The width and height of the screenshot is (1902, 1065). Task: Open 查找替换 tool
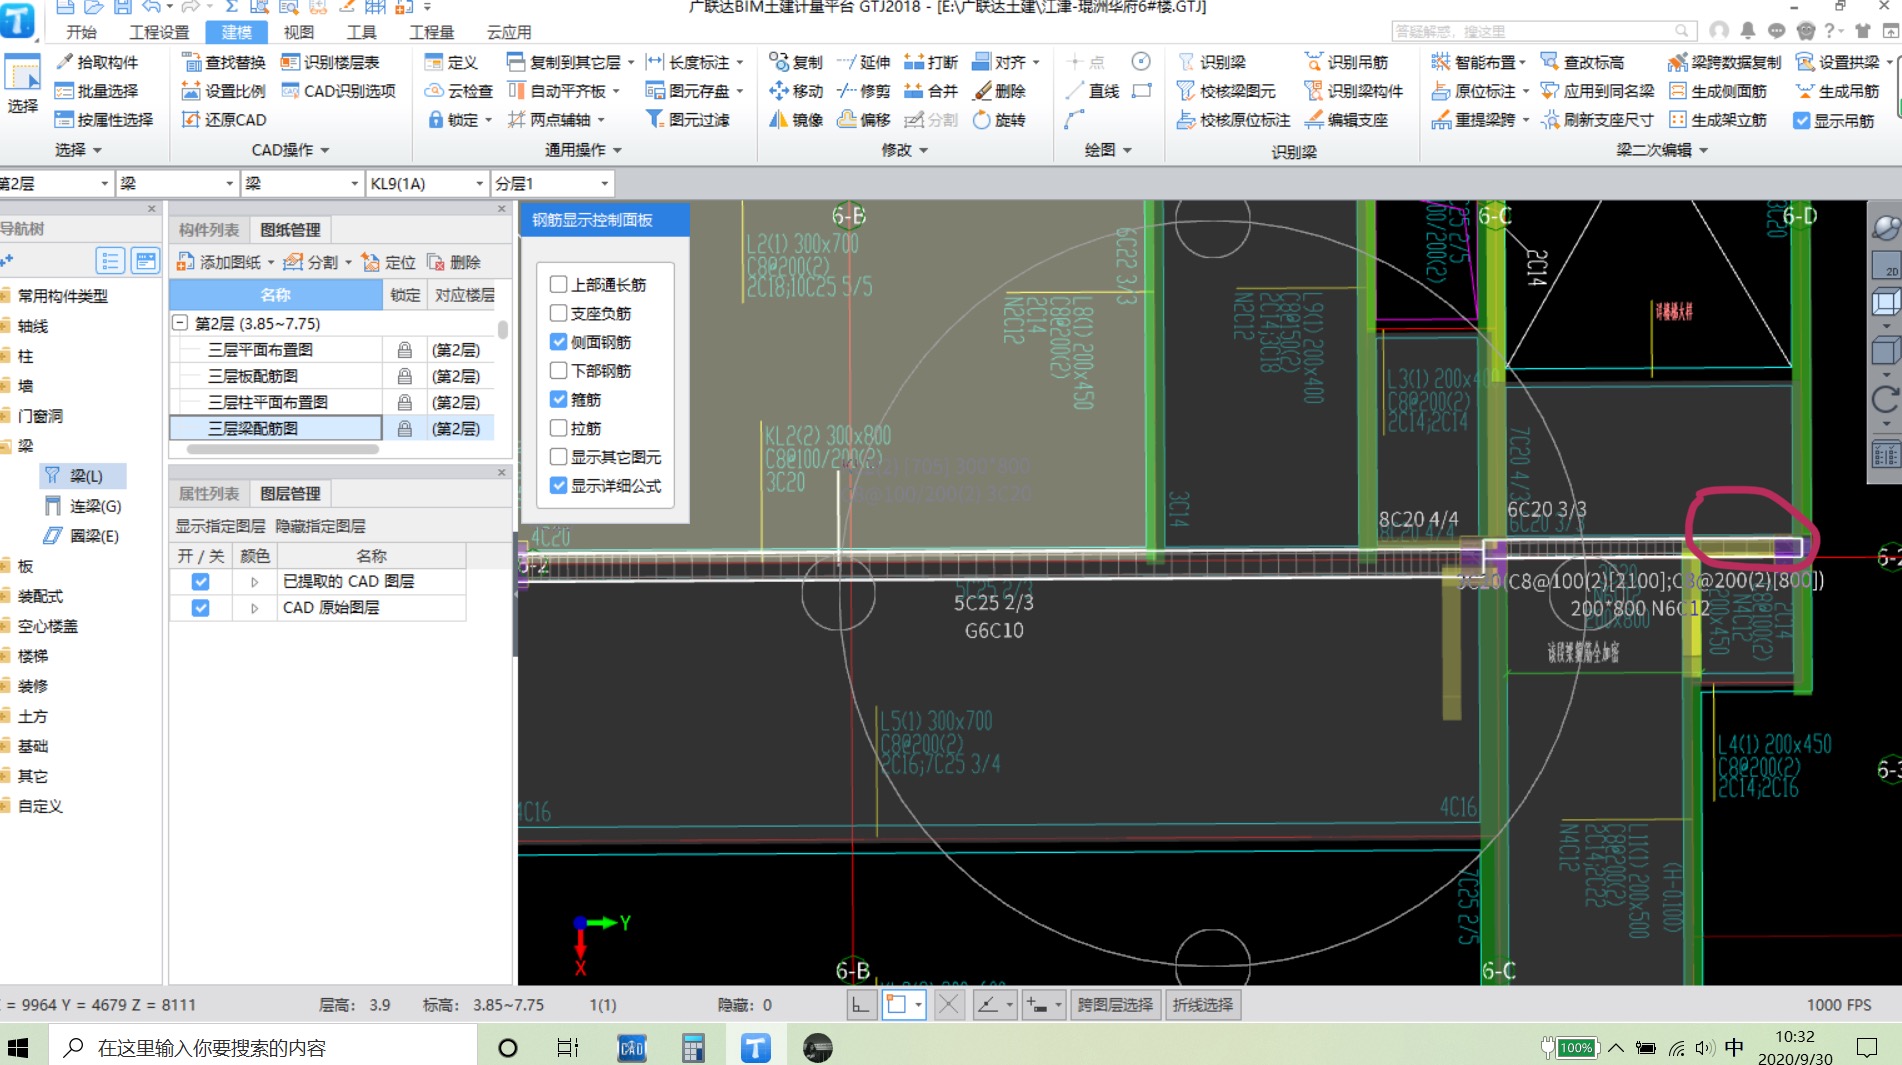(223, 62)
